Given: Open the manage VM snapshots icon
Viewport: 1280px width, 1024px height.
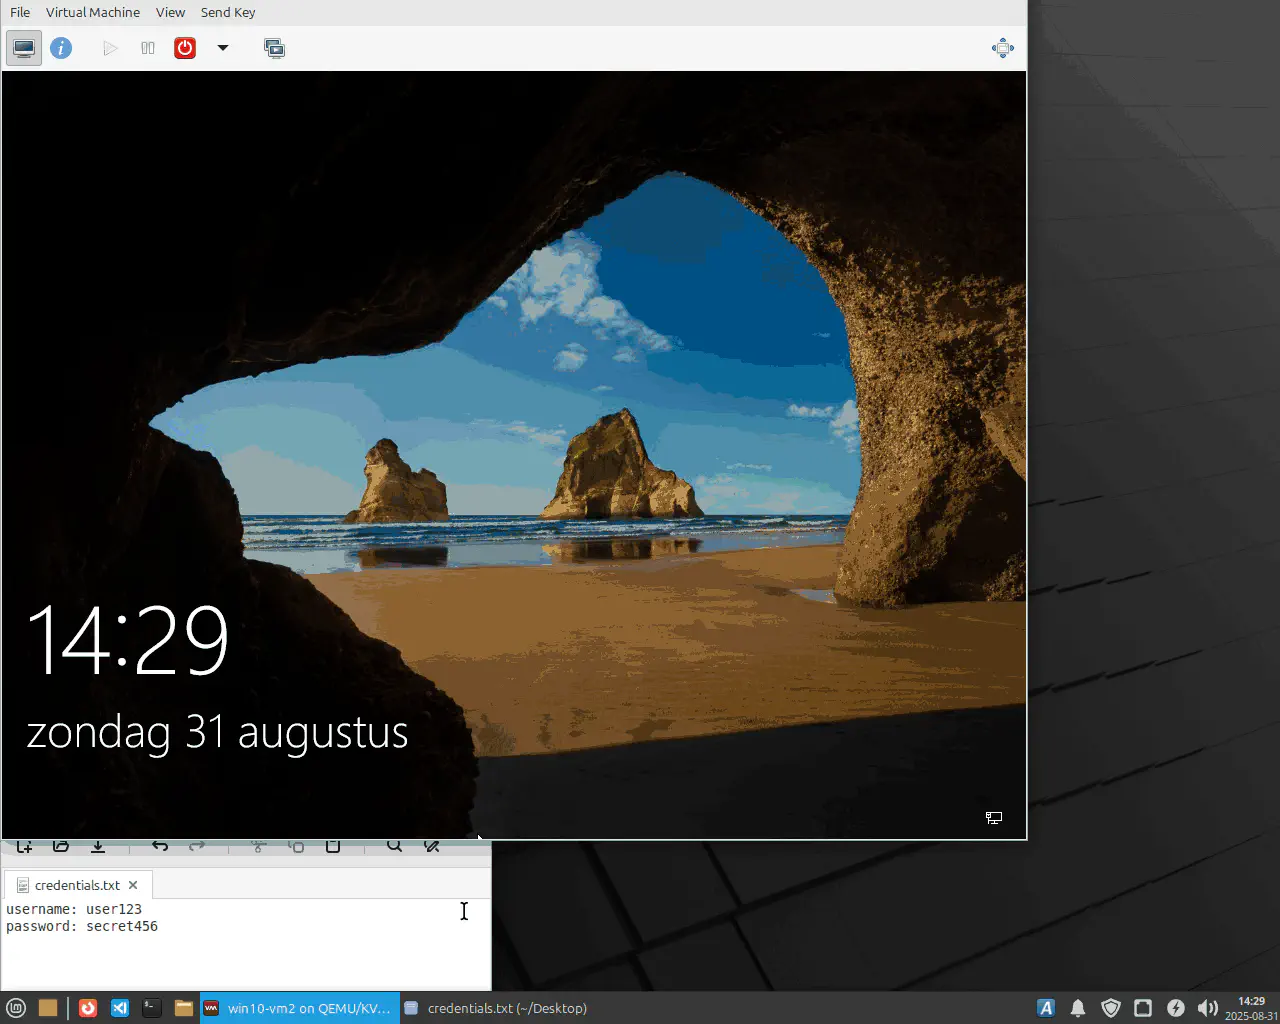Looking at the screenshot, I should (274, 48).
